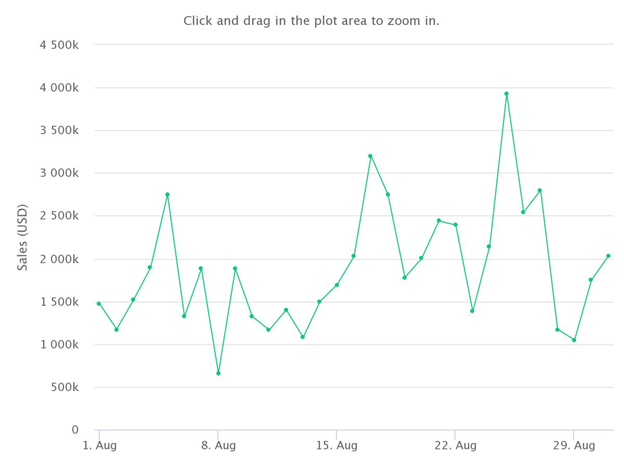Click the '8. Aug' x-axis label
The image size is (624, 468).
coord(218,445)
